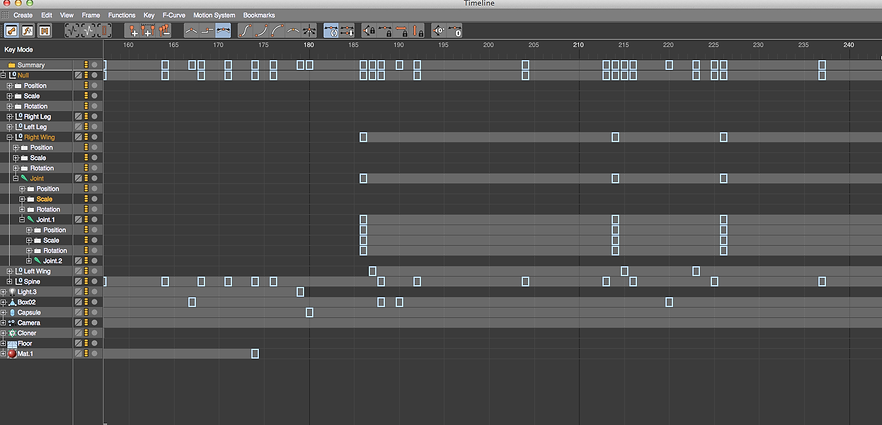Open the Bookmarks menu
882x425 pixels.
point(259,15)
